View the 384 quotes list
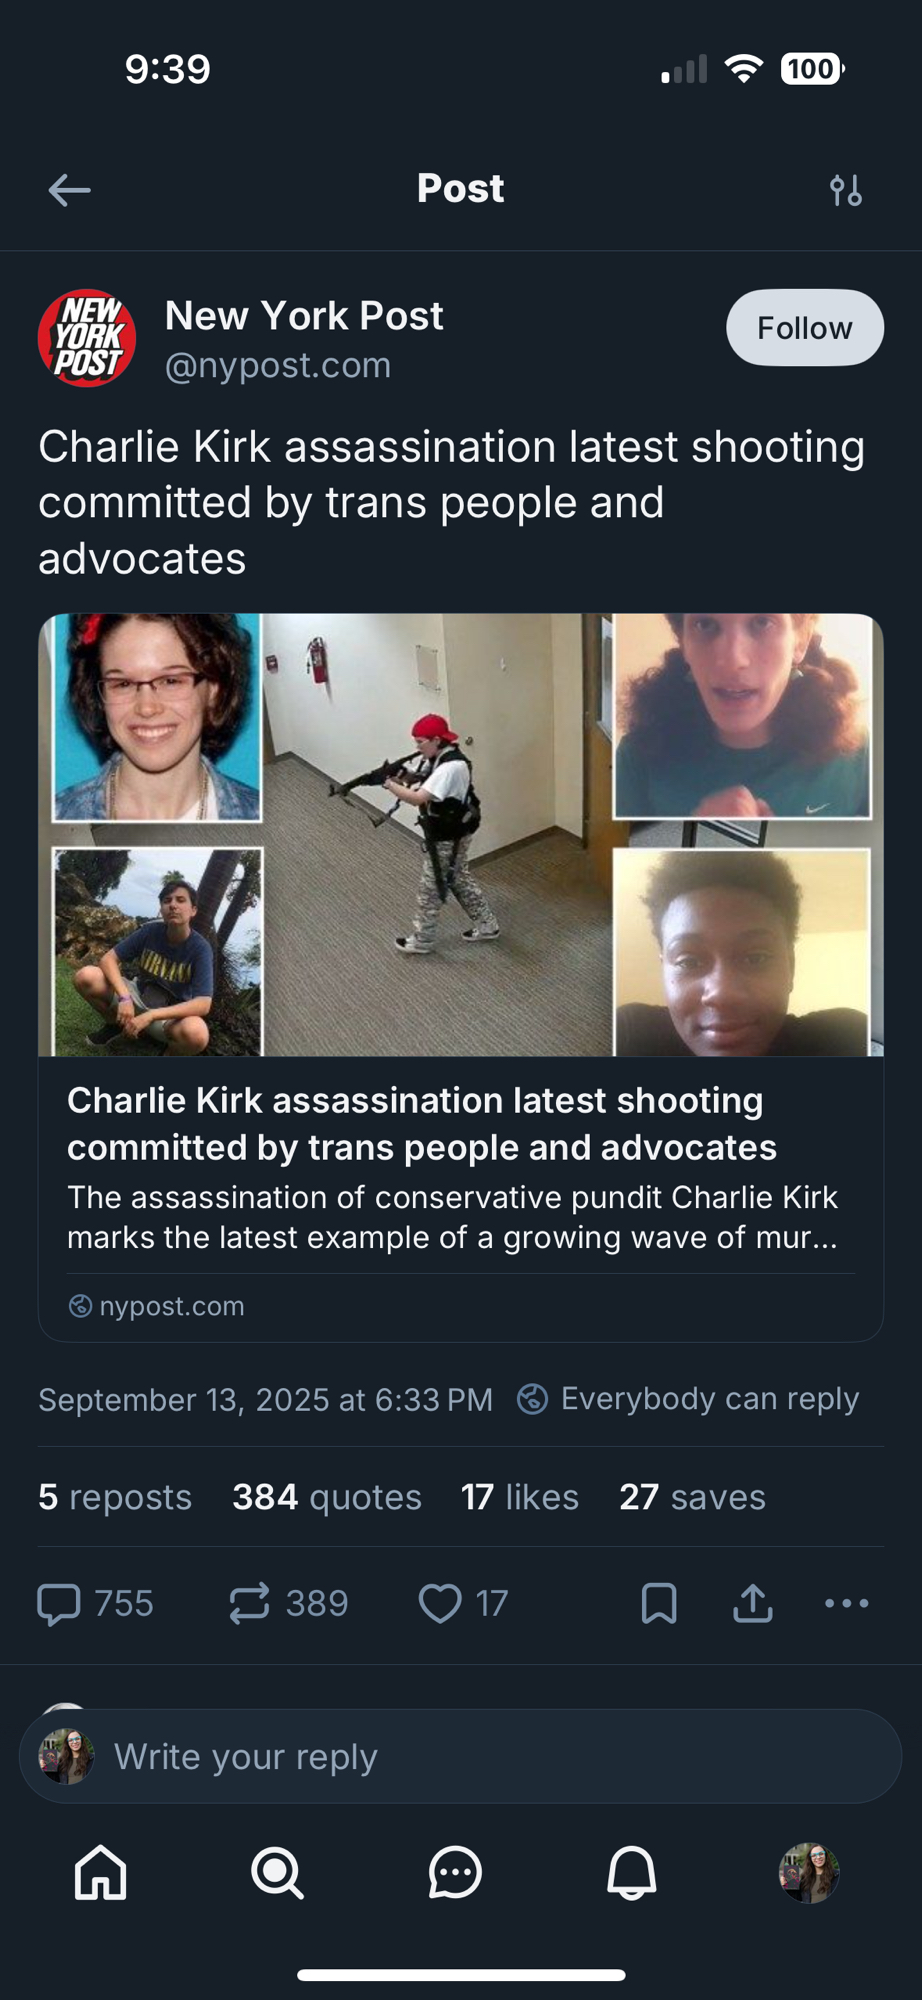Viewport: 922px width, 2000px height. click(327, 1497)
